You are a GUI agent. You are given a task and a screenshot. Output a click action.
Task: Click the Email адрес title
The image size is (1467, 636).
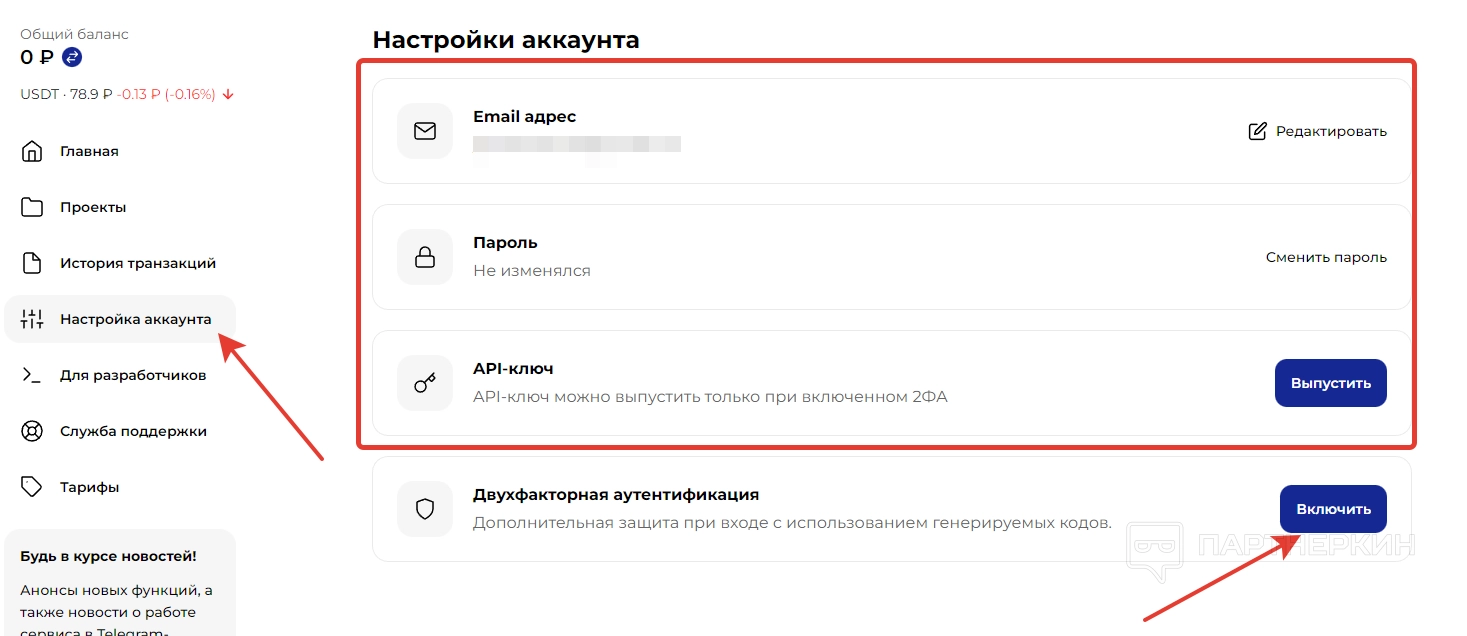click(x=524, y=117)
